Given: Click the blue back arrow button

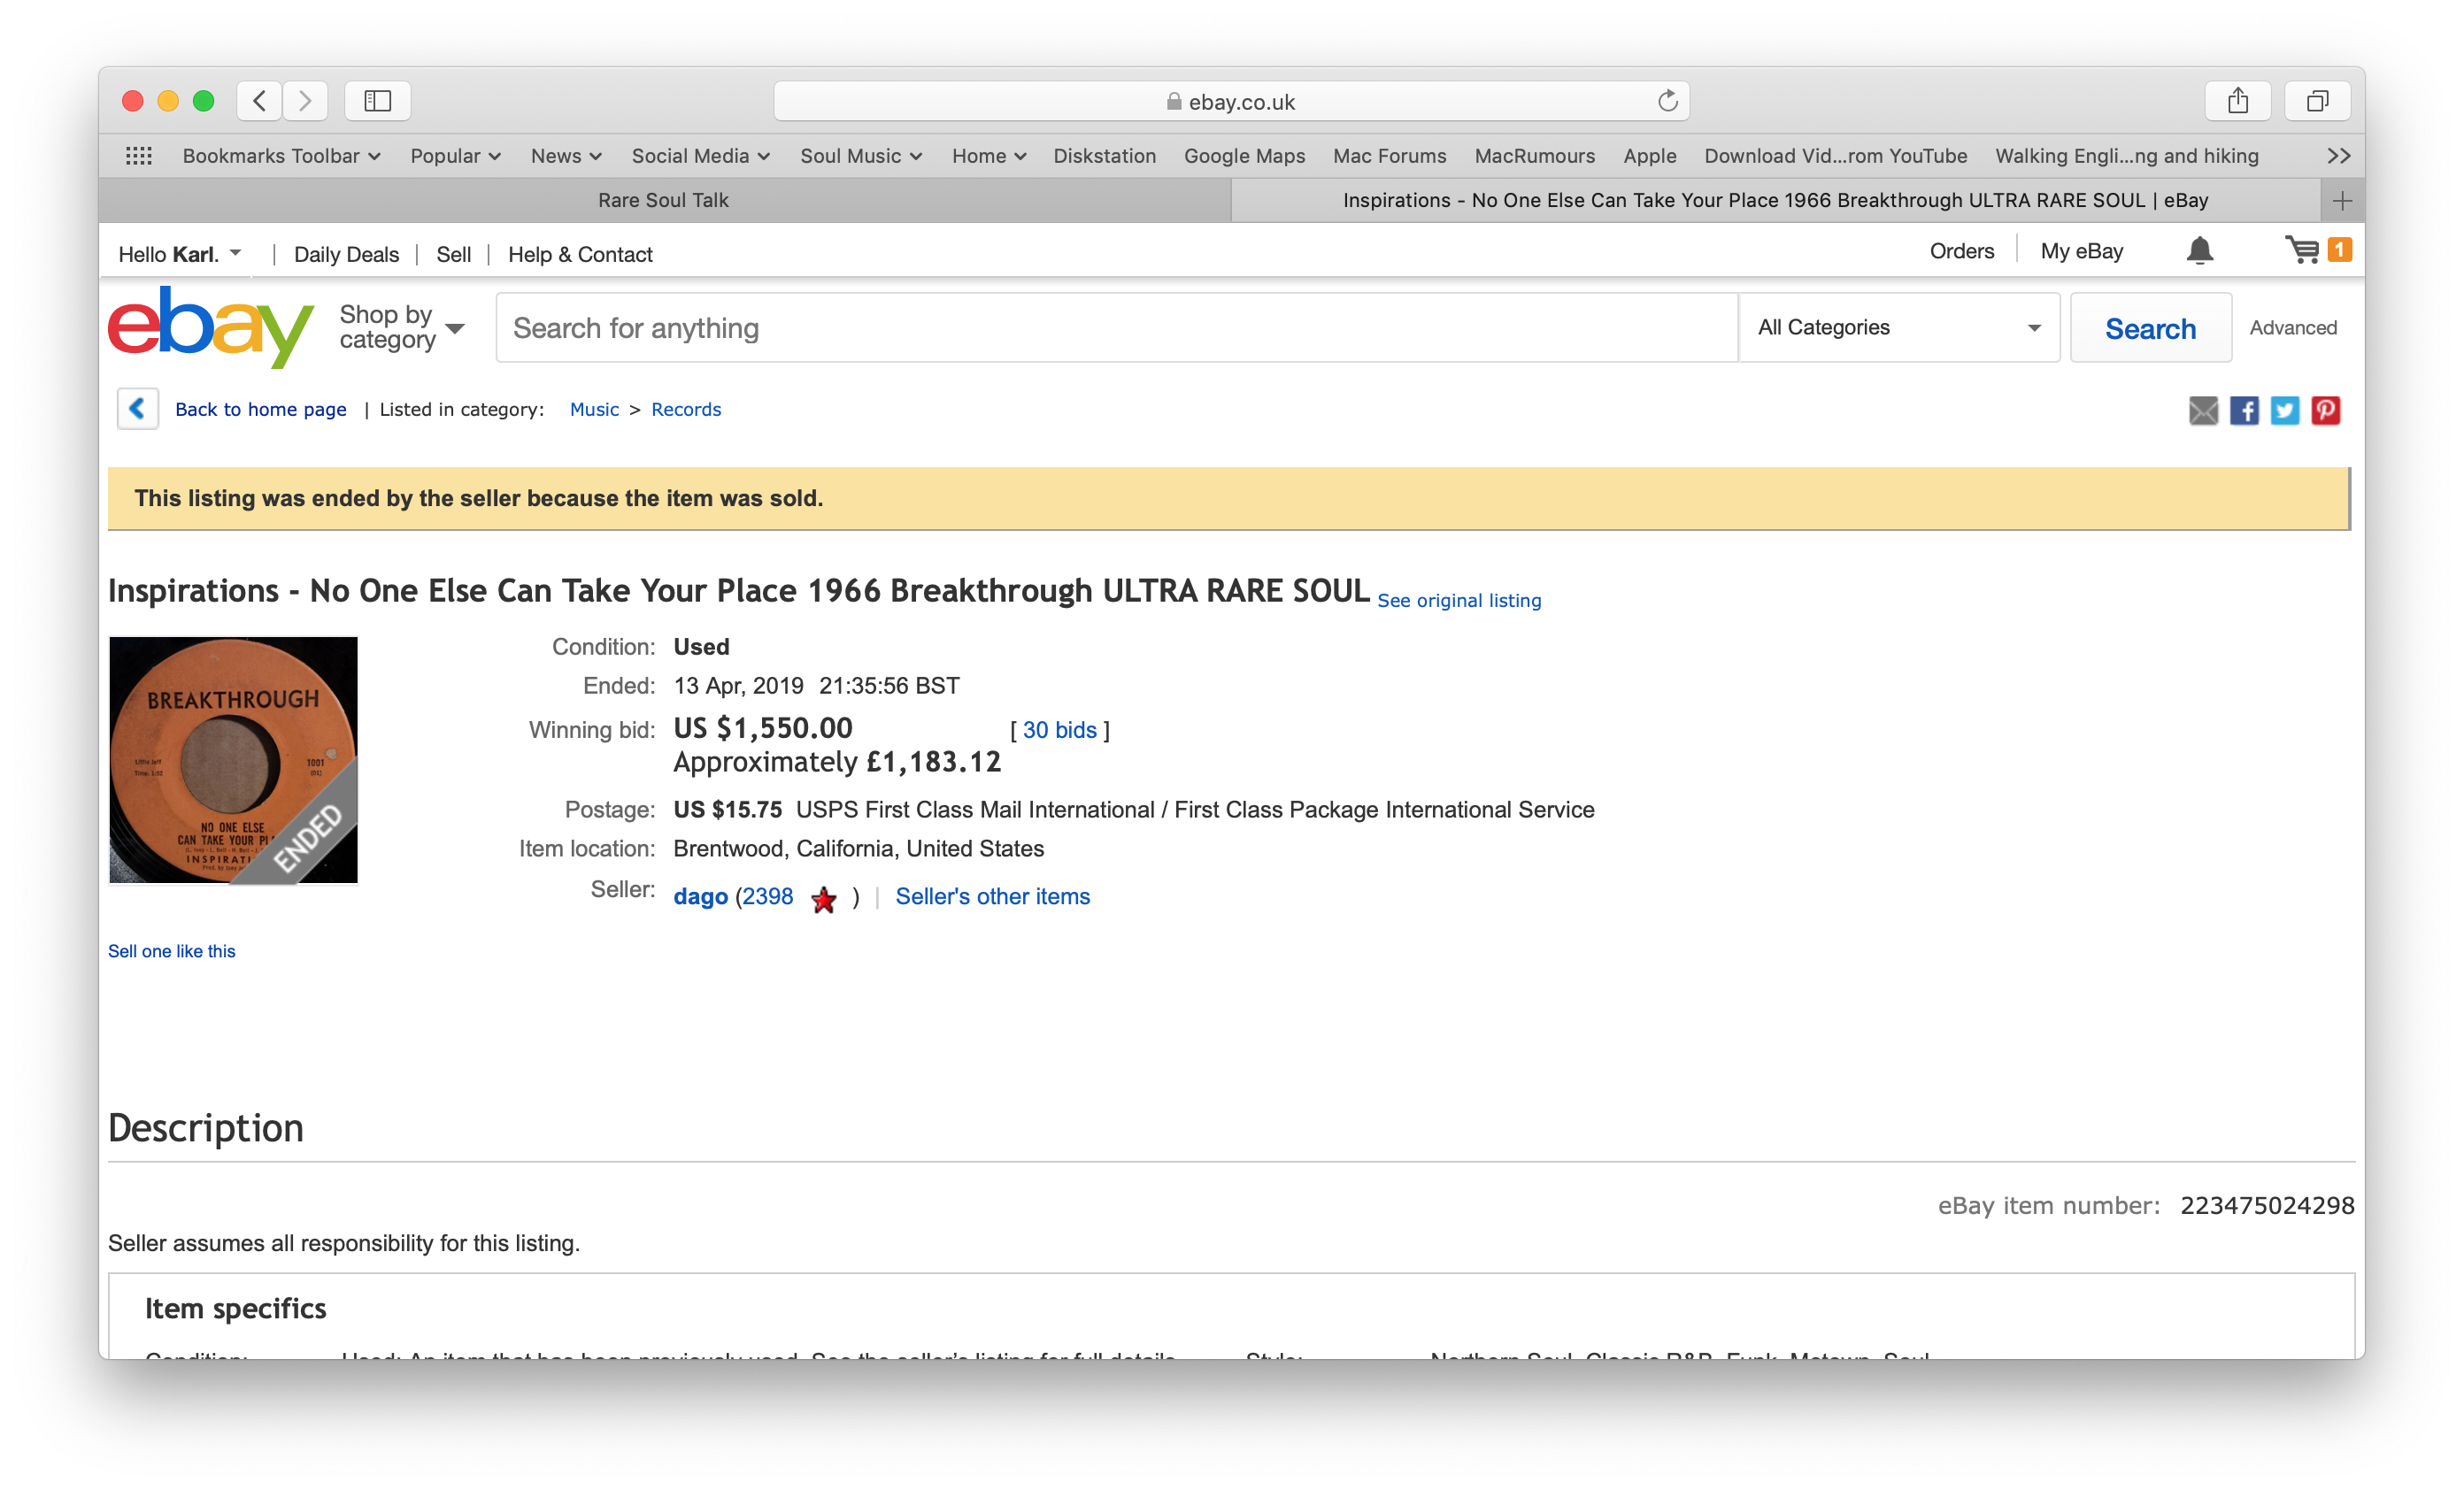Looking at the screenshot, I should [138, 409].
